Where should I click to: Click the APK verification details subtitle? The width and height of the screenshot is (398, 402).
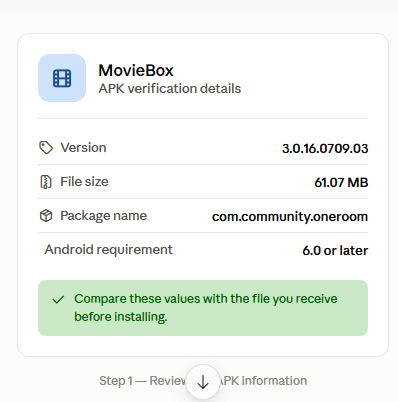pyautogui.click(x=170, y=89)
